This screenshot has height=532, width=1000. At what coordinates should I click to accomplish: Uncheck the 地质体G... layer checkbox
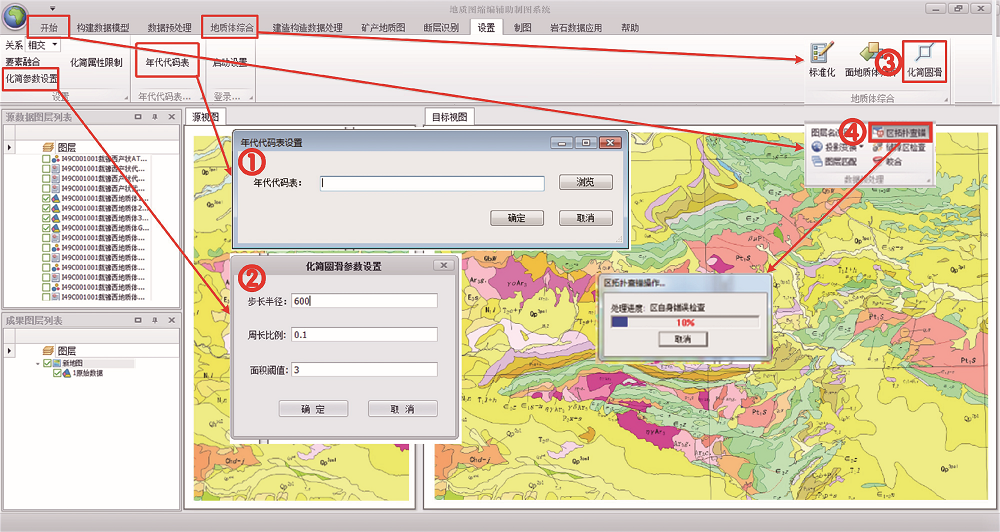coord(46,228)
